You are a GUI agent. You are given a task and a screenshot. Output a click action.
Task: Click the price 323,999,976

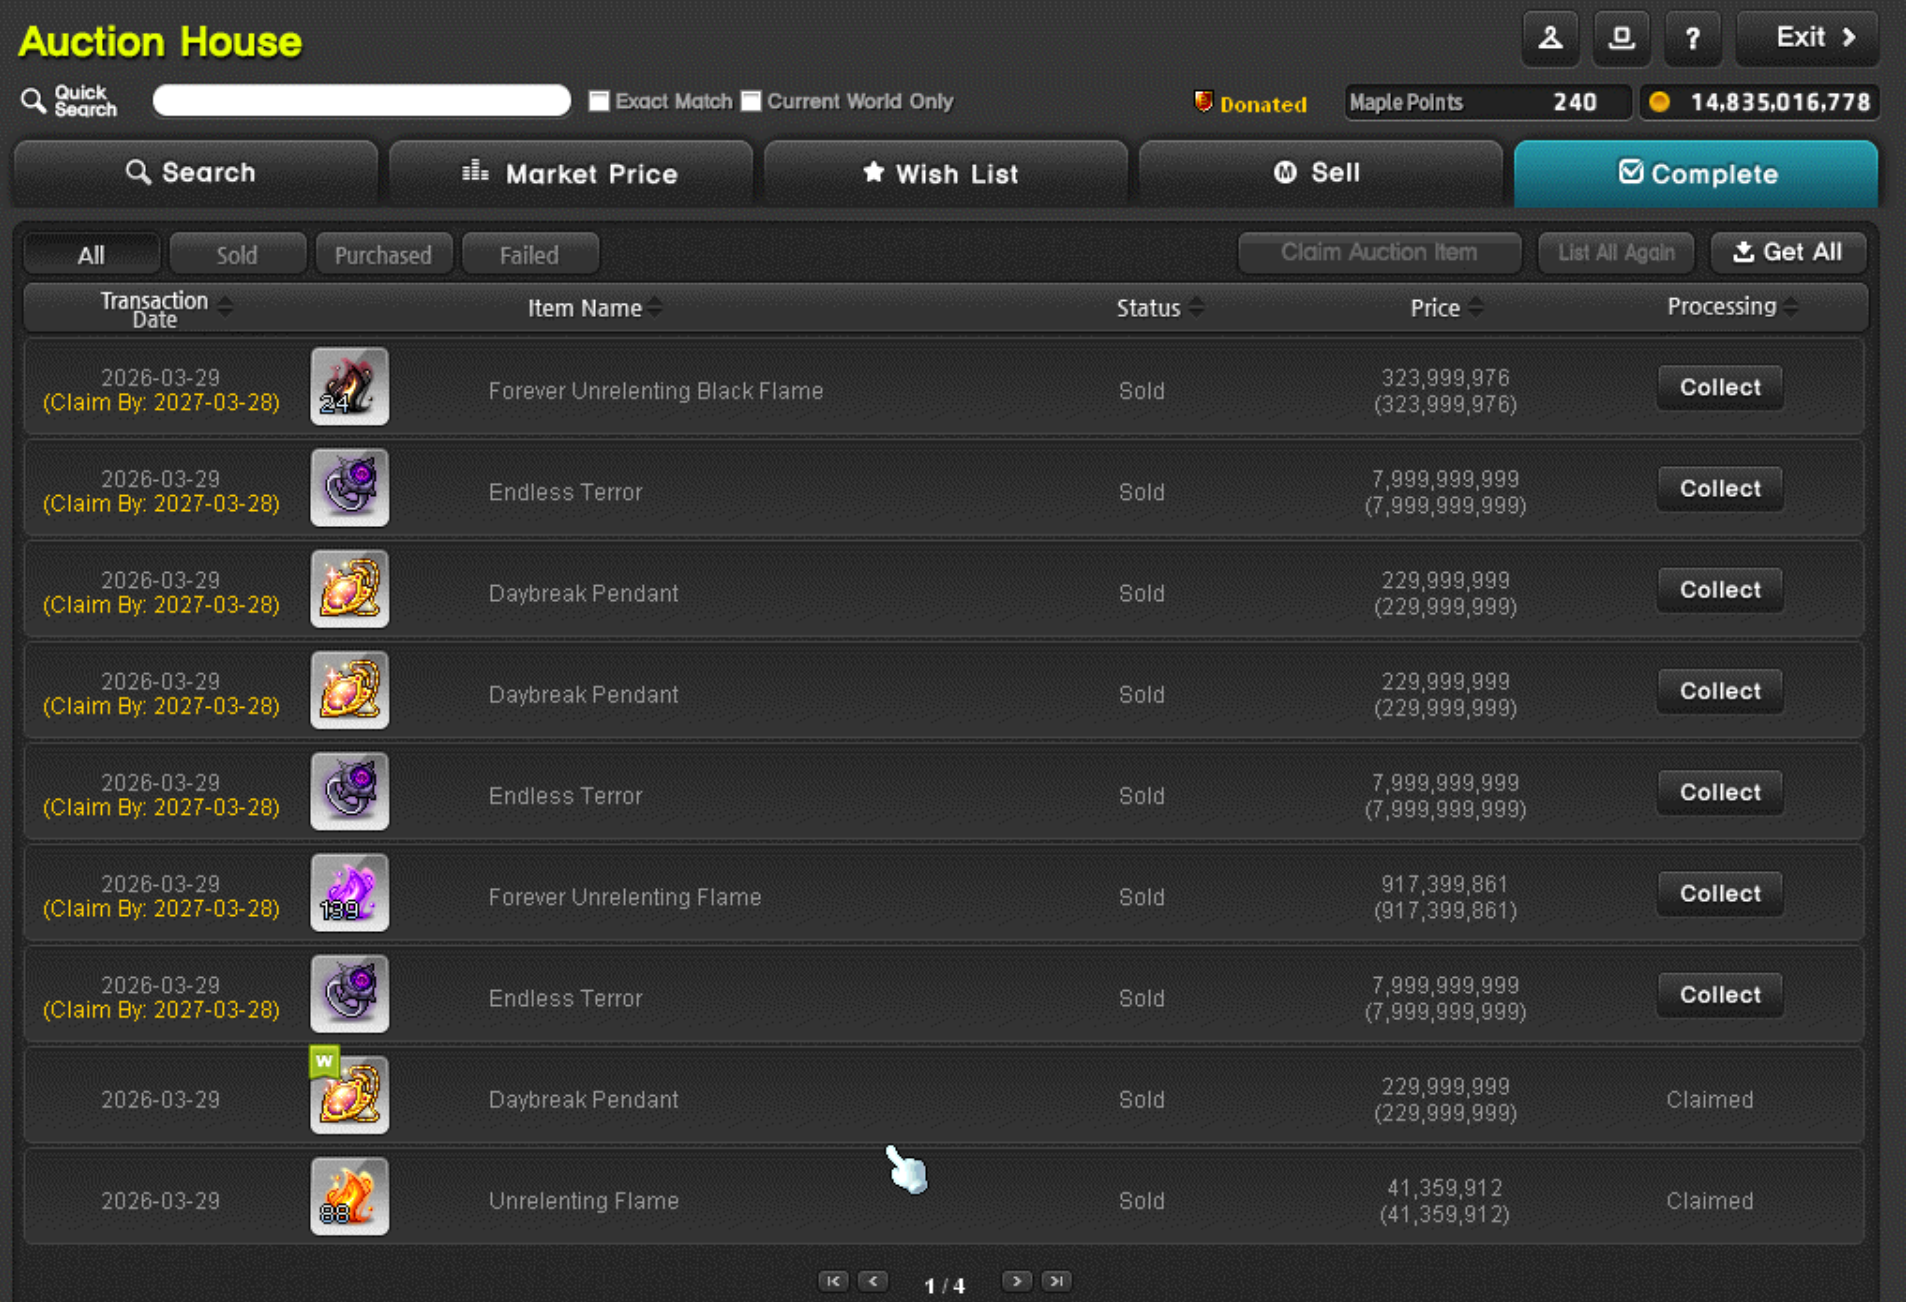tap(1445, 378)
